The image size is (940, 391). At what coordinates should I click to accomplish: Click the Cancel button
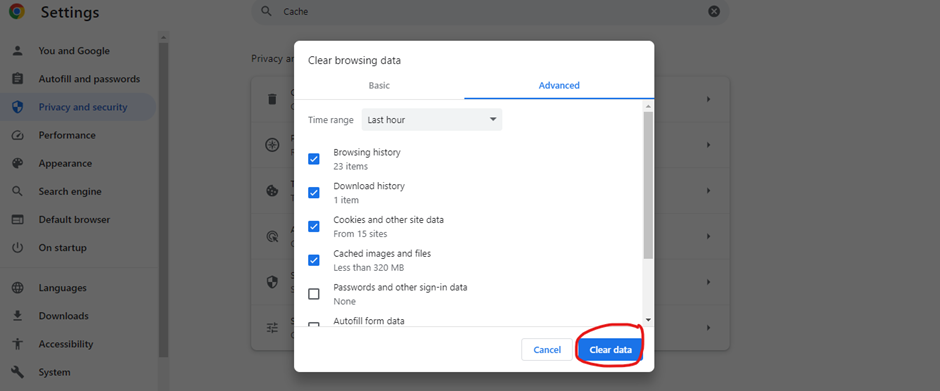pos(547,350)
